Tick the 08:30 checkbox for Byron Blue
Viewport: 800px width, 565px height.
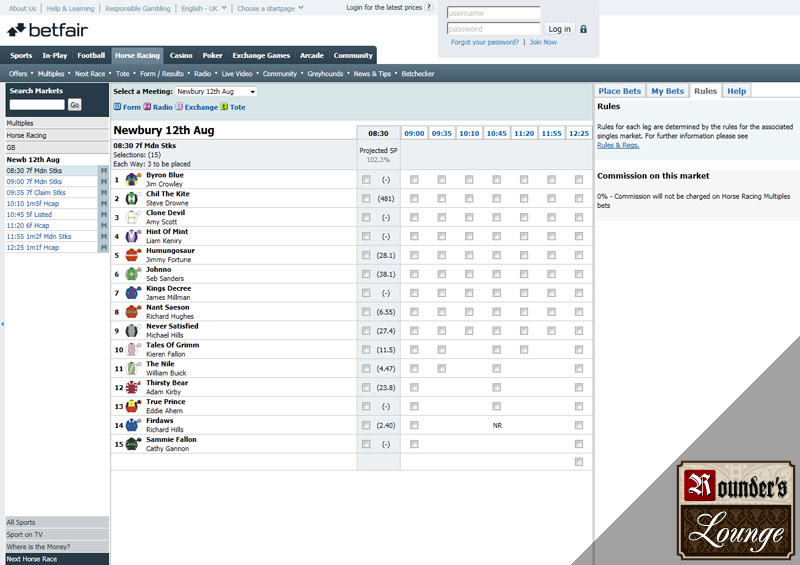(x=366, y=179)
